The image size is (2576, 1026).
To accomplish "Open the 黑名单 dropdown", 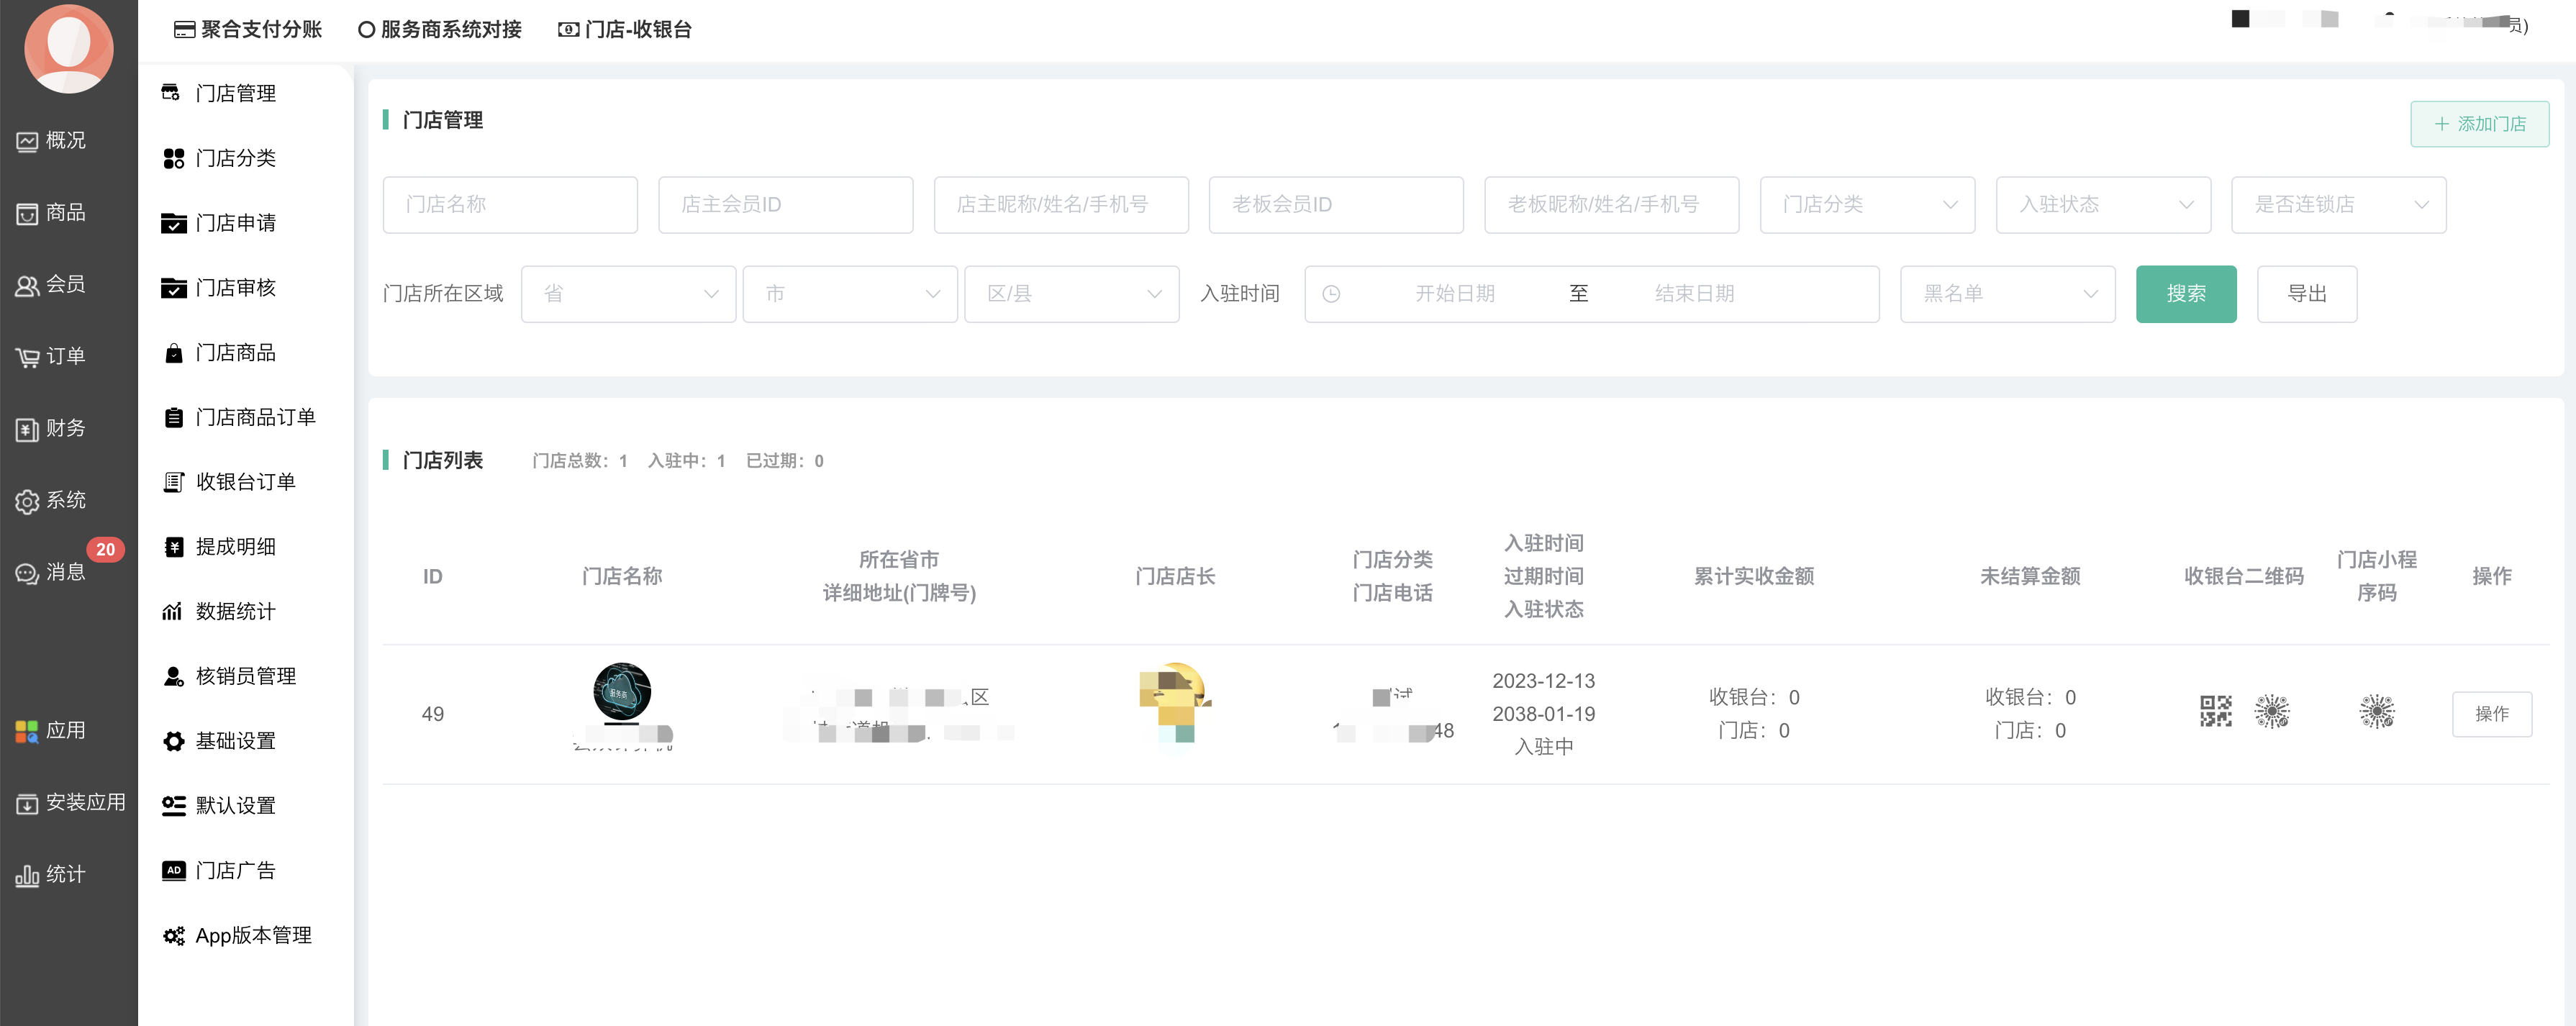I will (x=2006, y=294).
